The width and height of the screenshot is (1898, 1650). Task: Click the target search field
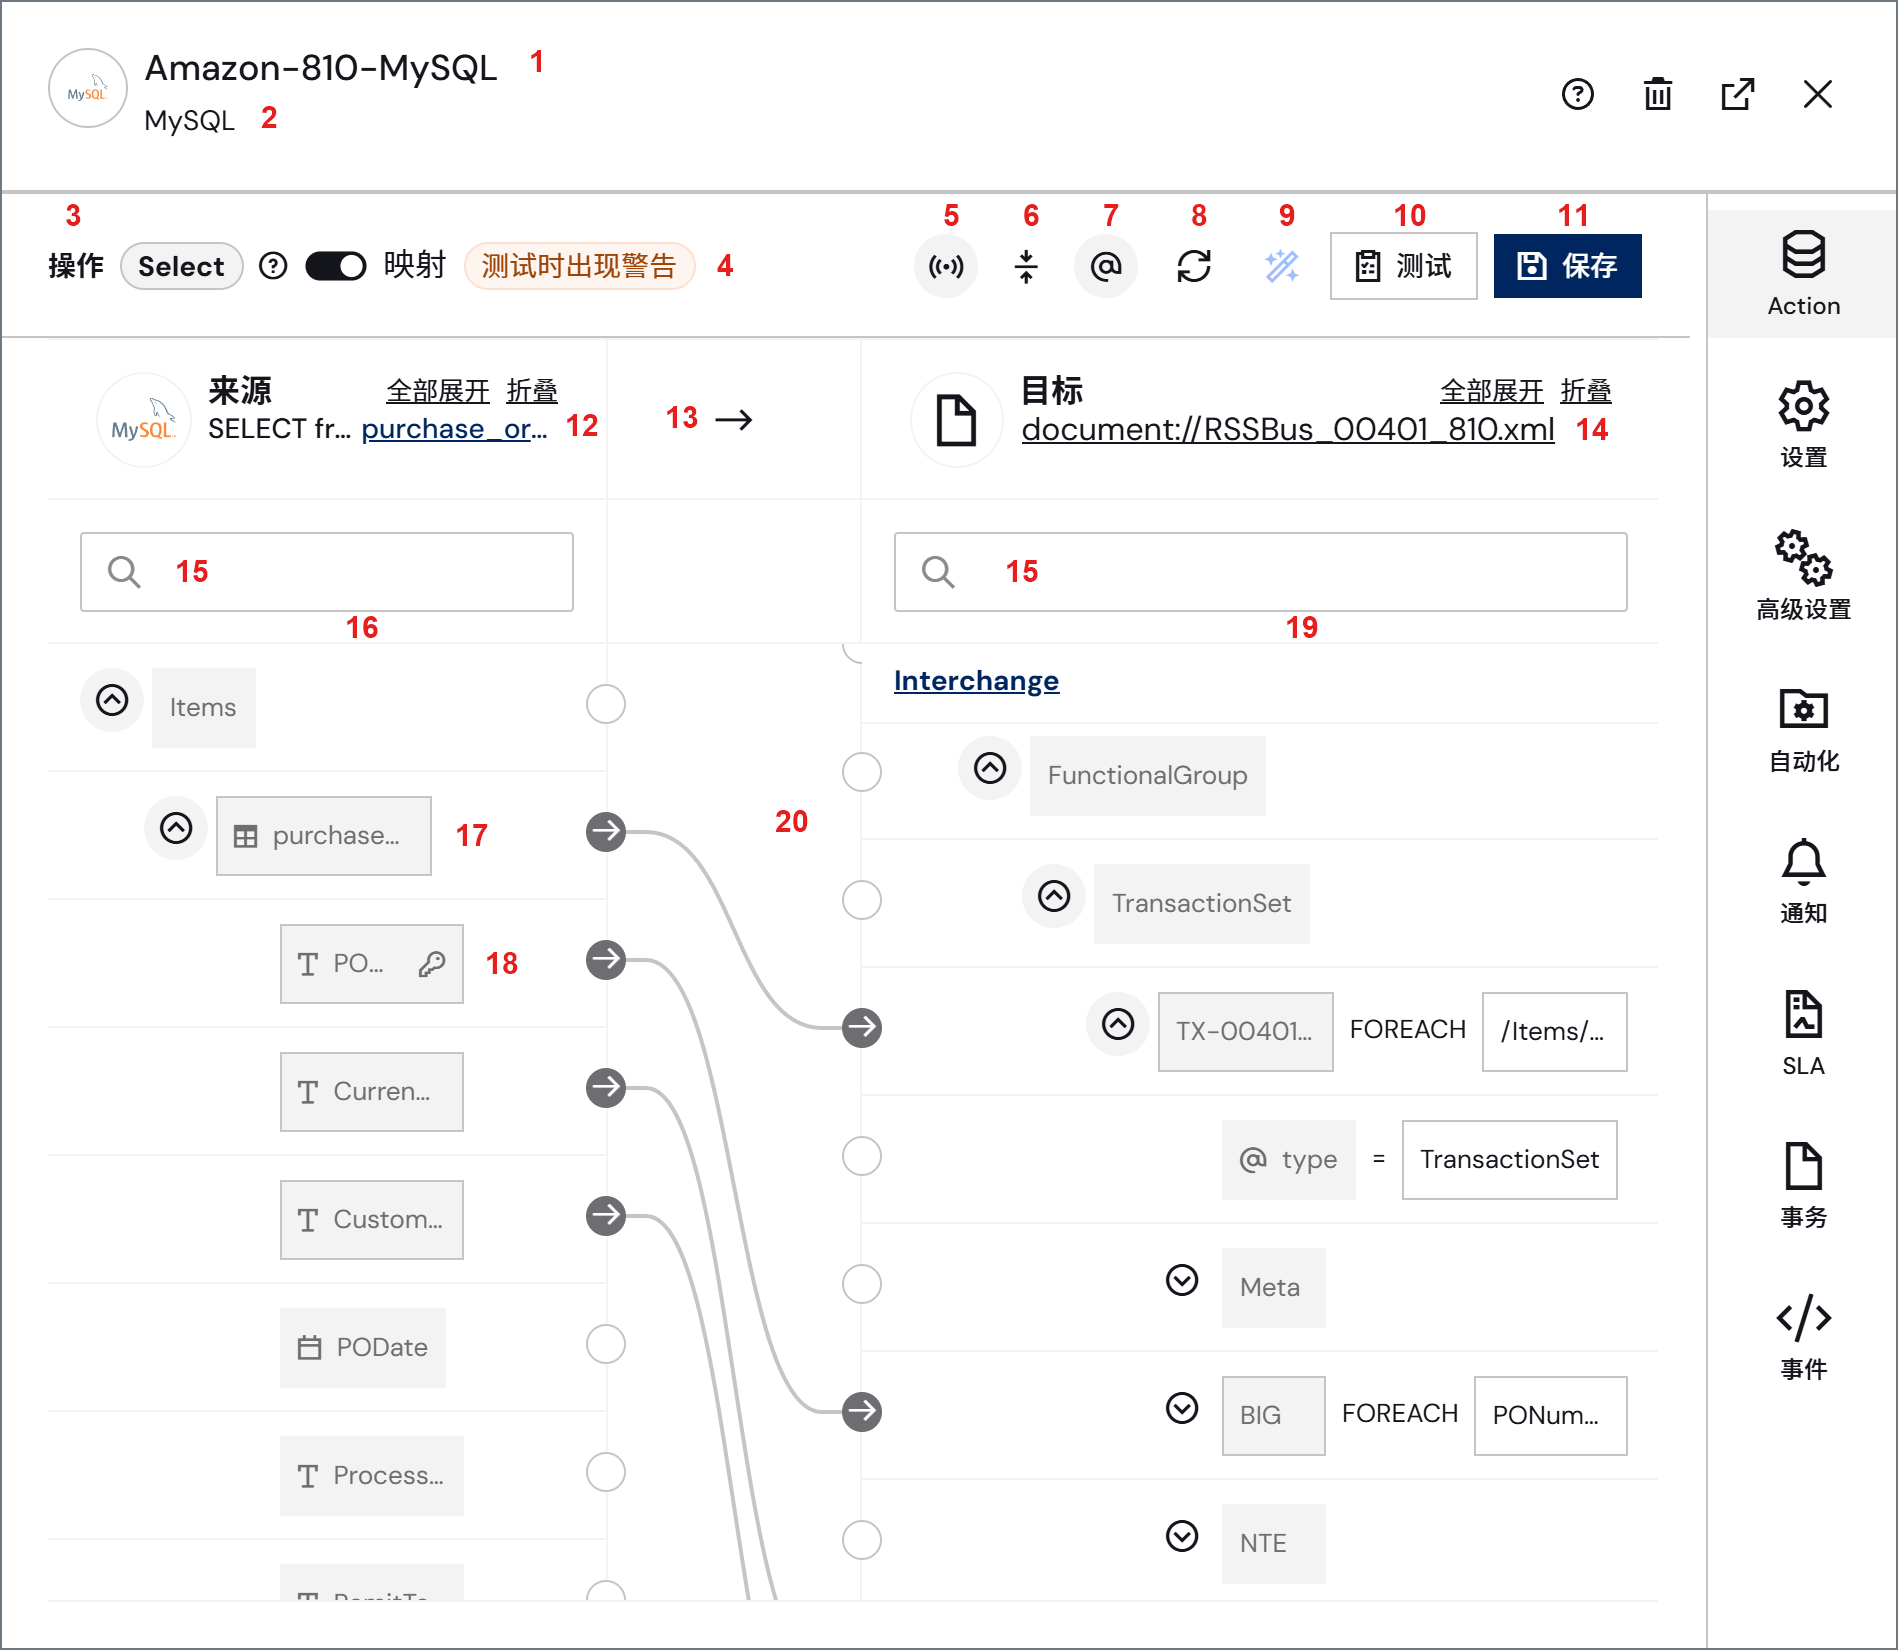pyautogui.click(x=1260, y=572)
